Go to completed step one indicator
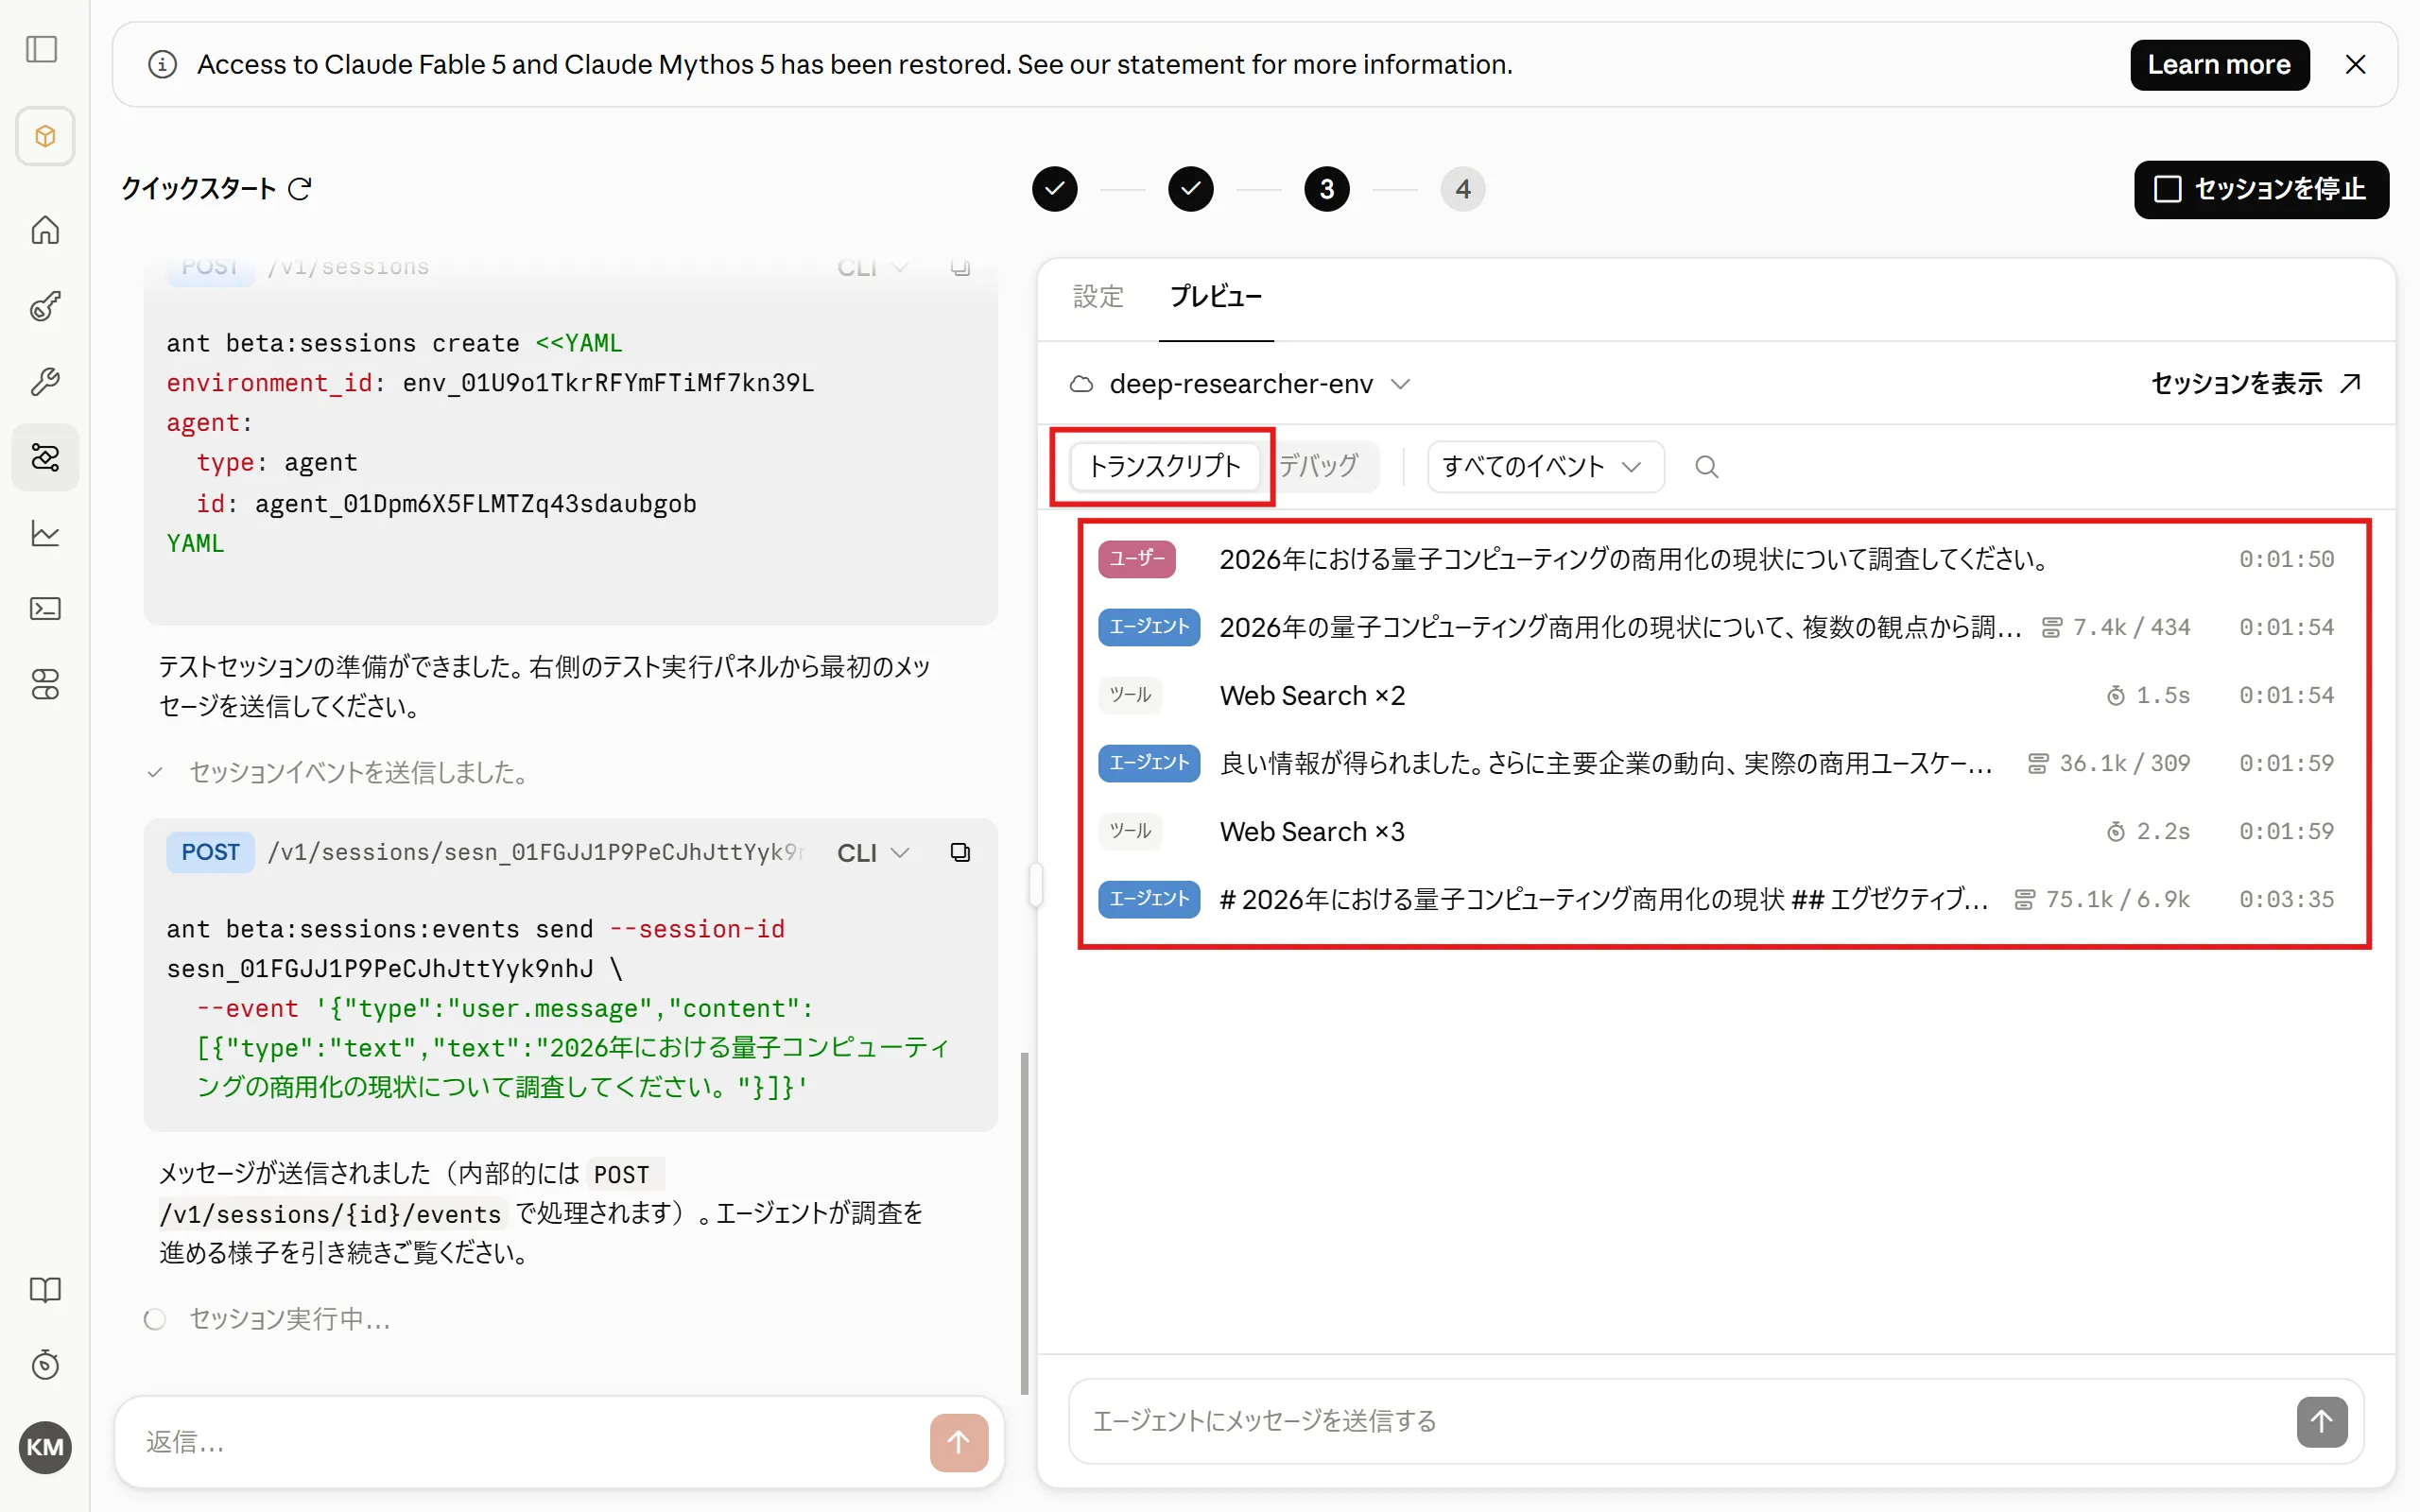 [x=1054, y=189]
